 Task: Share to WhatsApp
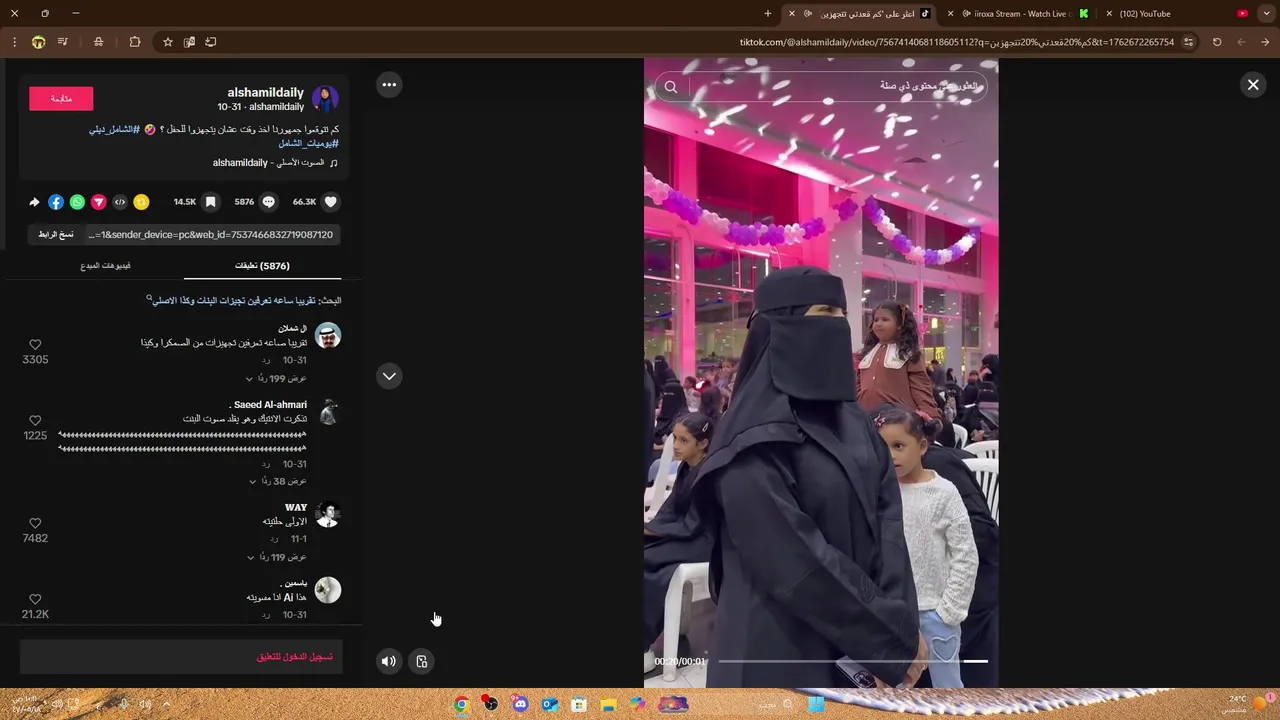[x=77, y=202]
